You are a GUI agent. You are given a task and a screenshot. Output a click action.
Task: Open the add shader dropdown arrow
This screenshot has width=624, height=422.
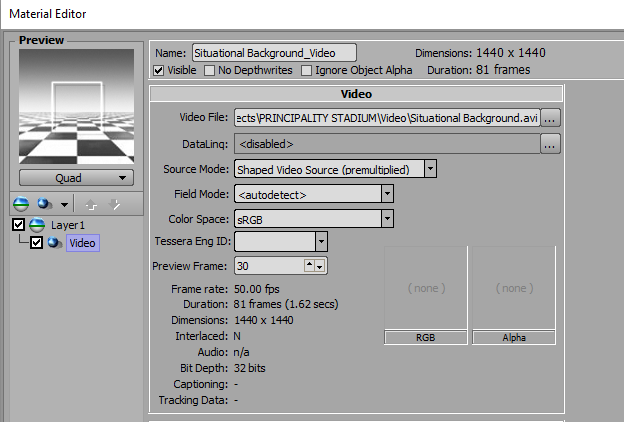(64, 205)
